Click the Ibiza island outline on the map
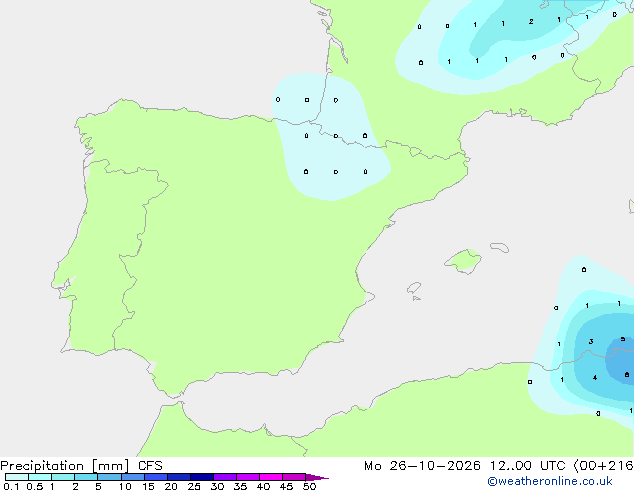This screenshot has height=490, width=634. (x=414, y=288)
